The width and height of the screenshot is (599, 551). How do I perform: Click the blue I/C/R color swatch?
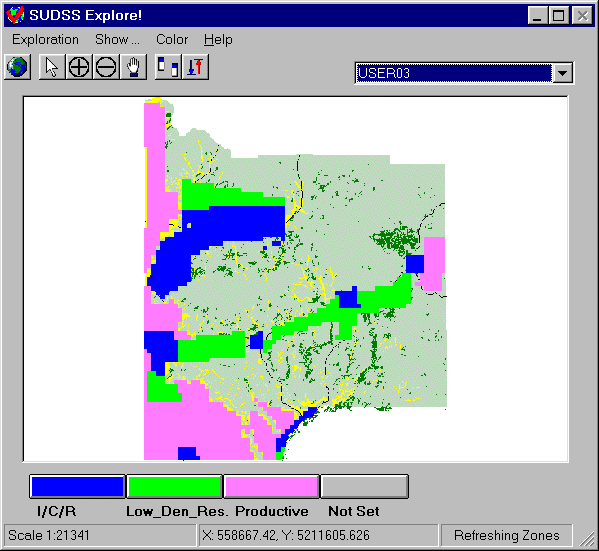coord(77,486)
